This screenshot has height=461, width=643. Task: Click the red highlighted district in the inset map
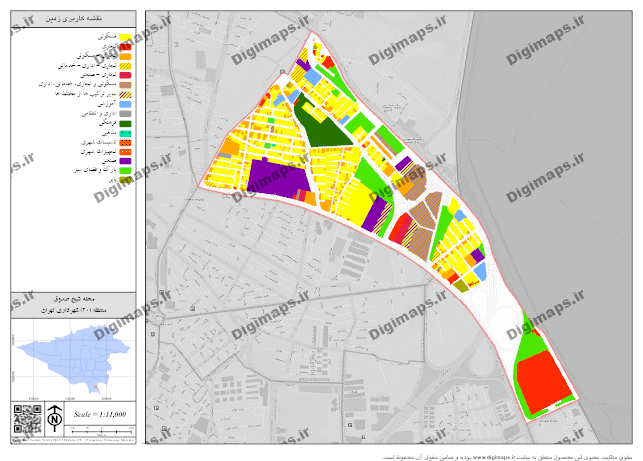click(97, 388)
